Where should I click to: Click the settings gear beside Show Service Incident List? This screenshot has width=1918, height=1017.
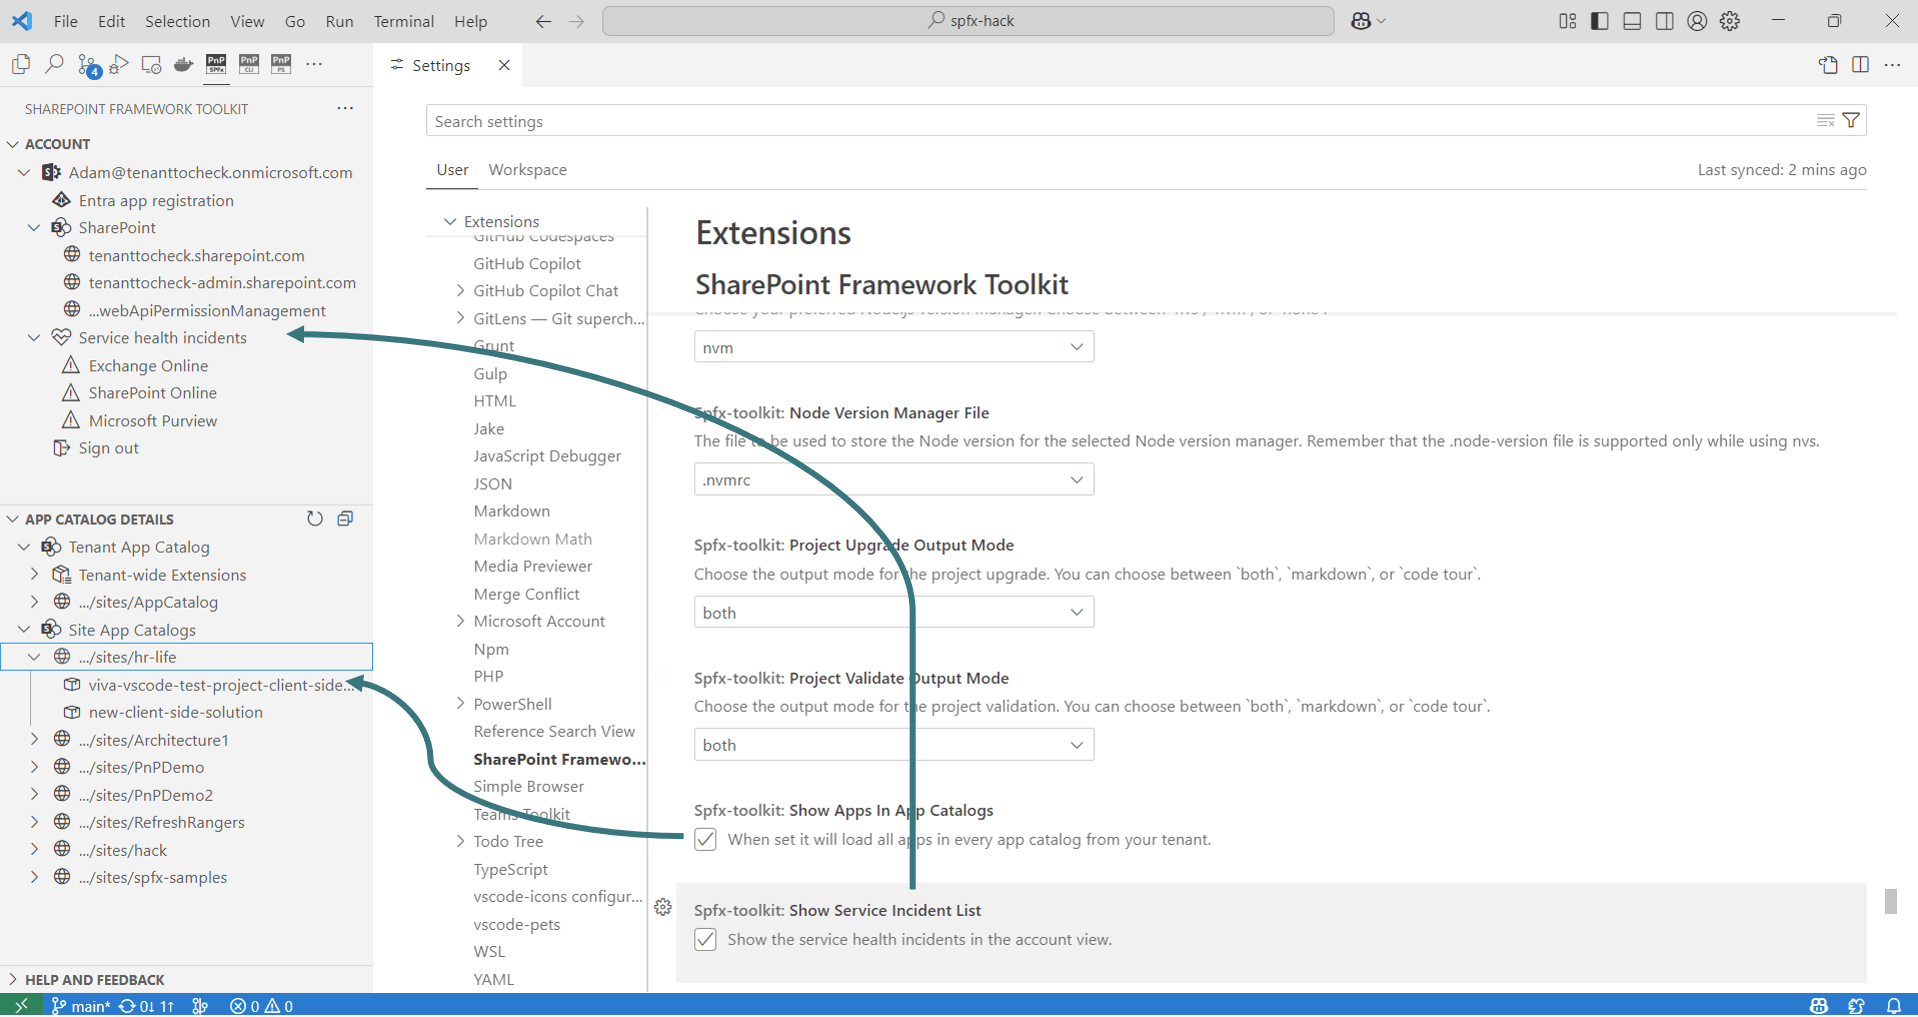point(663,907)
